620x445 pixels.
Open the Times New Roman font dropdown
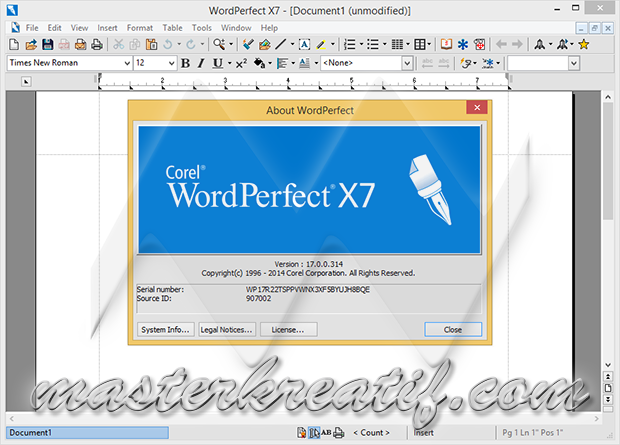point(127,63)
